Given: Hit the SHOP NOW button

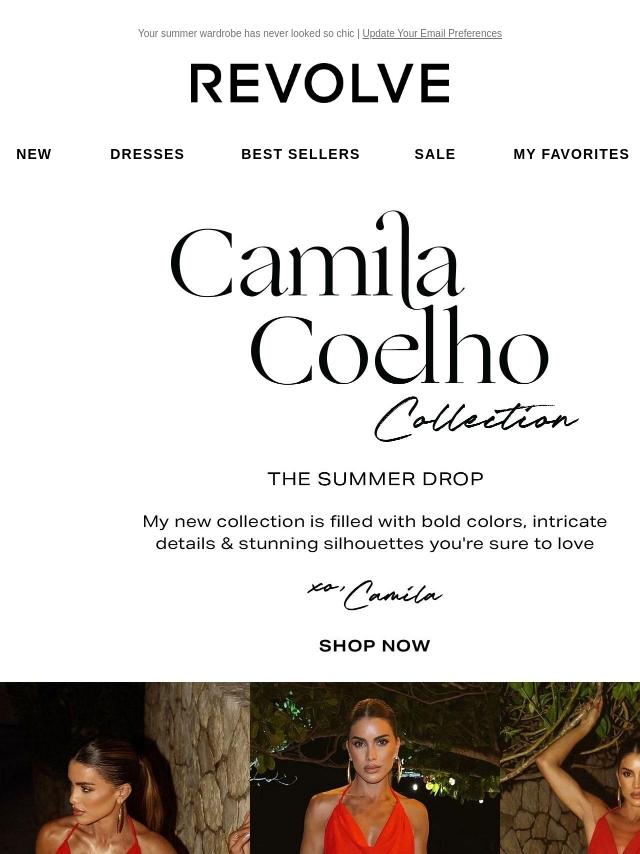Looking at the screenshot, I should click(x=375, y=646).
